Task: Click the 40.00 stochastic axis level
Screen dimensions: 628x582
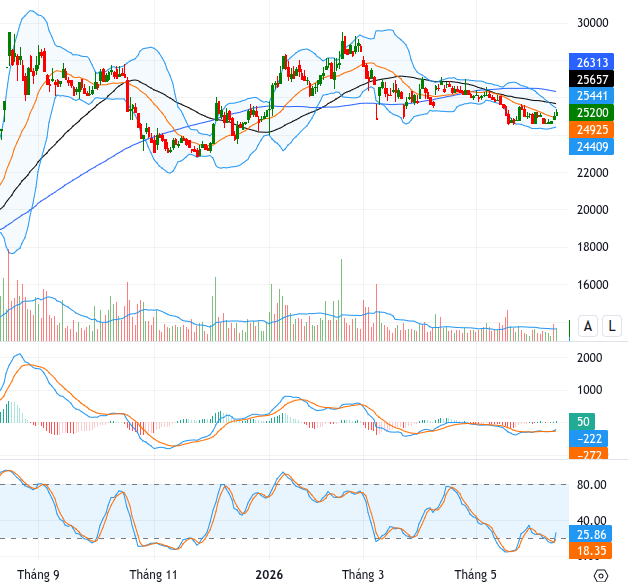Action: [592, 520]
